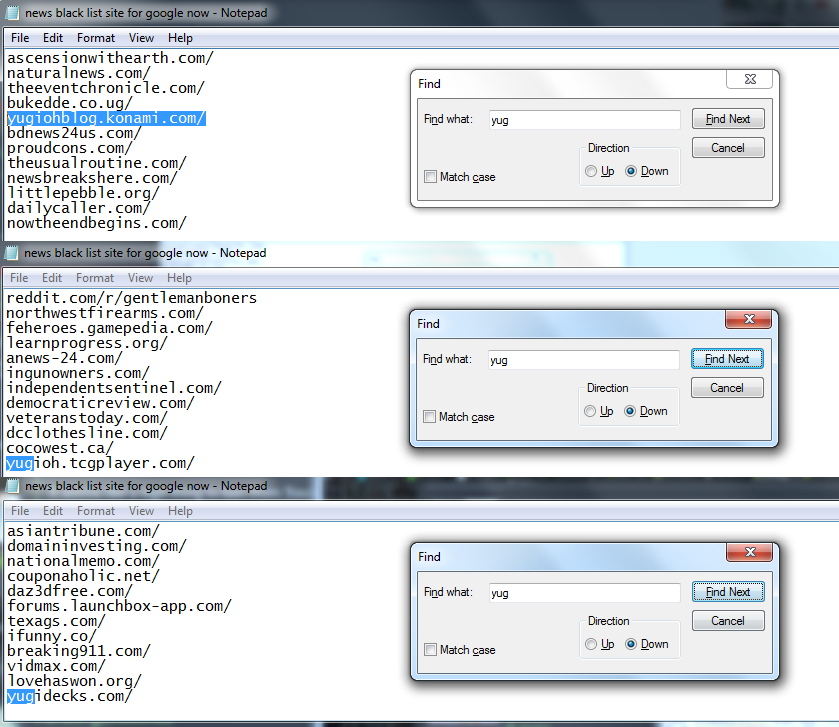Open Format menu in window listing veteranstoday.com

(x=95, y=278)
